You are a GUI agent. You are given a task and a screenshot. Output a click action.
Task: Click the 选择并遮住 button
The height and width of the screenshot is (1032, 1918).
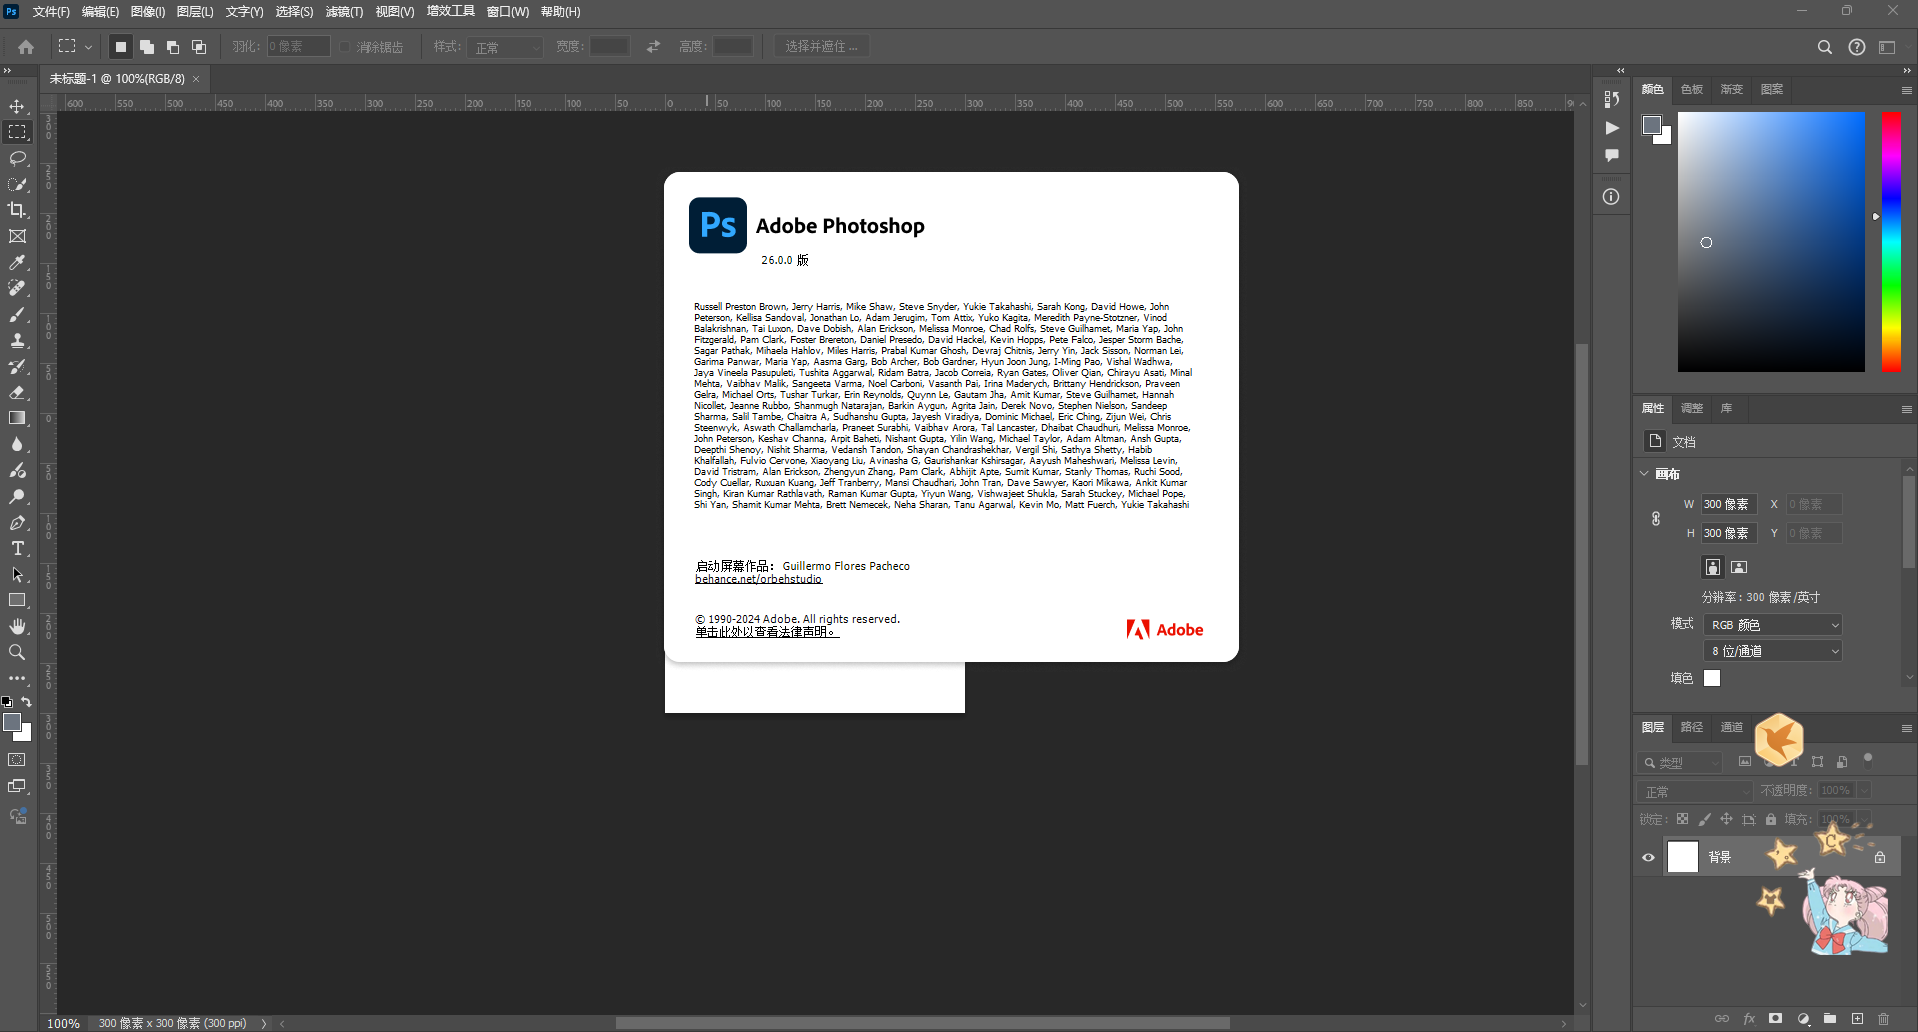(821, 47)
